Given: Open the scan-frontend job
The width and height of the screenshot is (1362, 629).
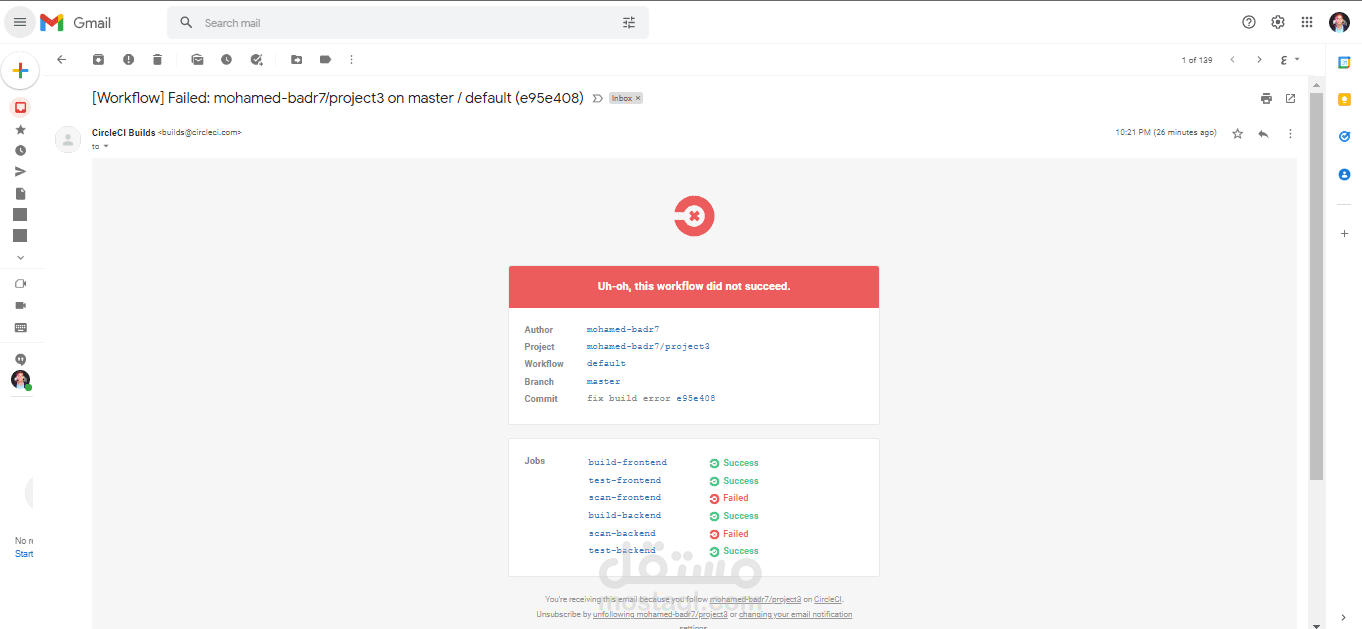Looking at the screenshot, I should 624,497.
